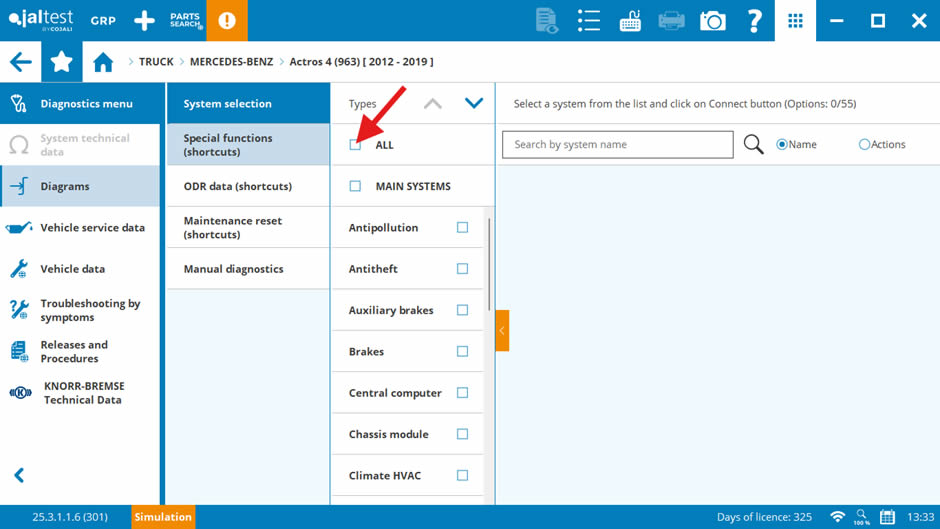Select ODR data (shortcuts)
This screenshot has width=940, height=529.
click(248, 186)
